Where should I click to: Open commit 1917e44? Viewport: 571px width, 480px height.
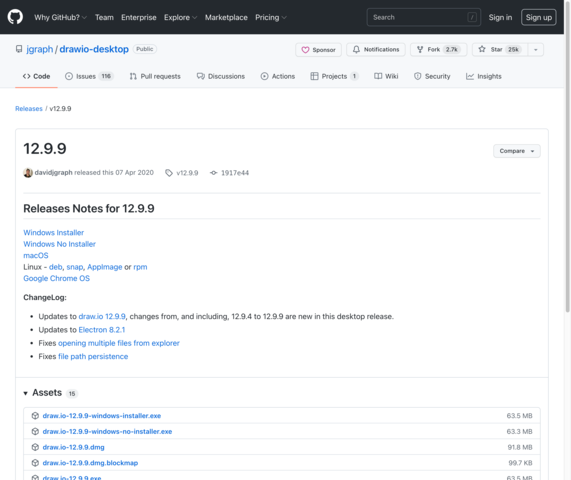click(x=235, y=173)
